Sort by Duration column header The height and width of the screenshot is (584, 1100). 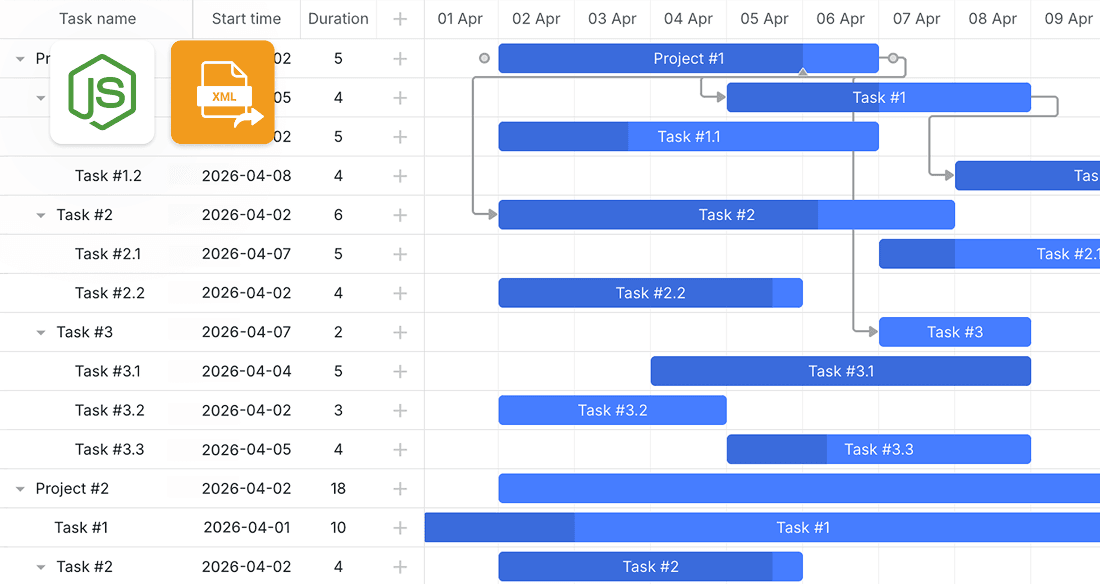point(338,19)
